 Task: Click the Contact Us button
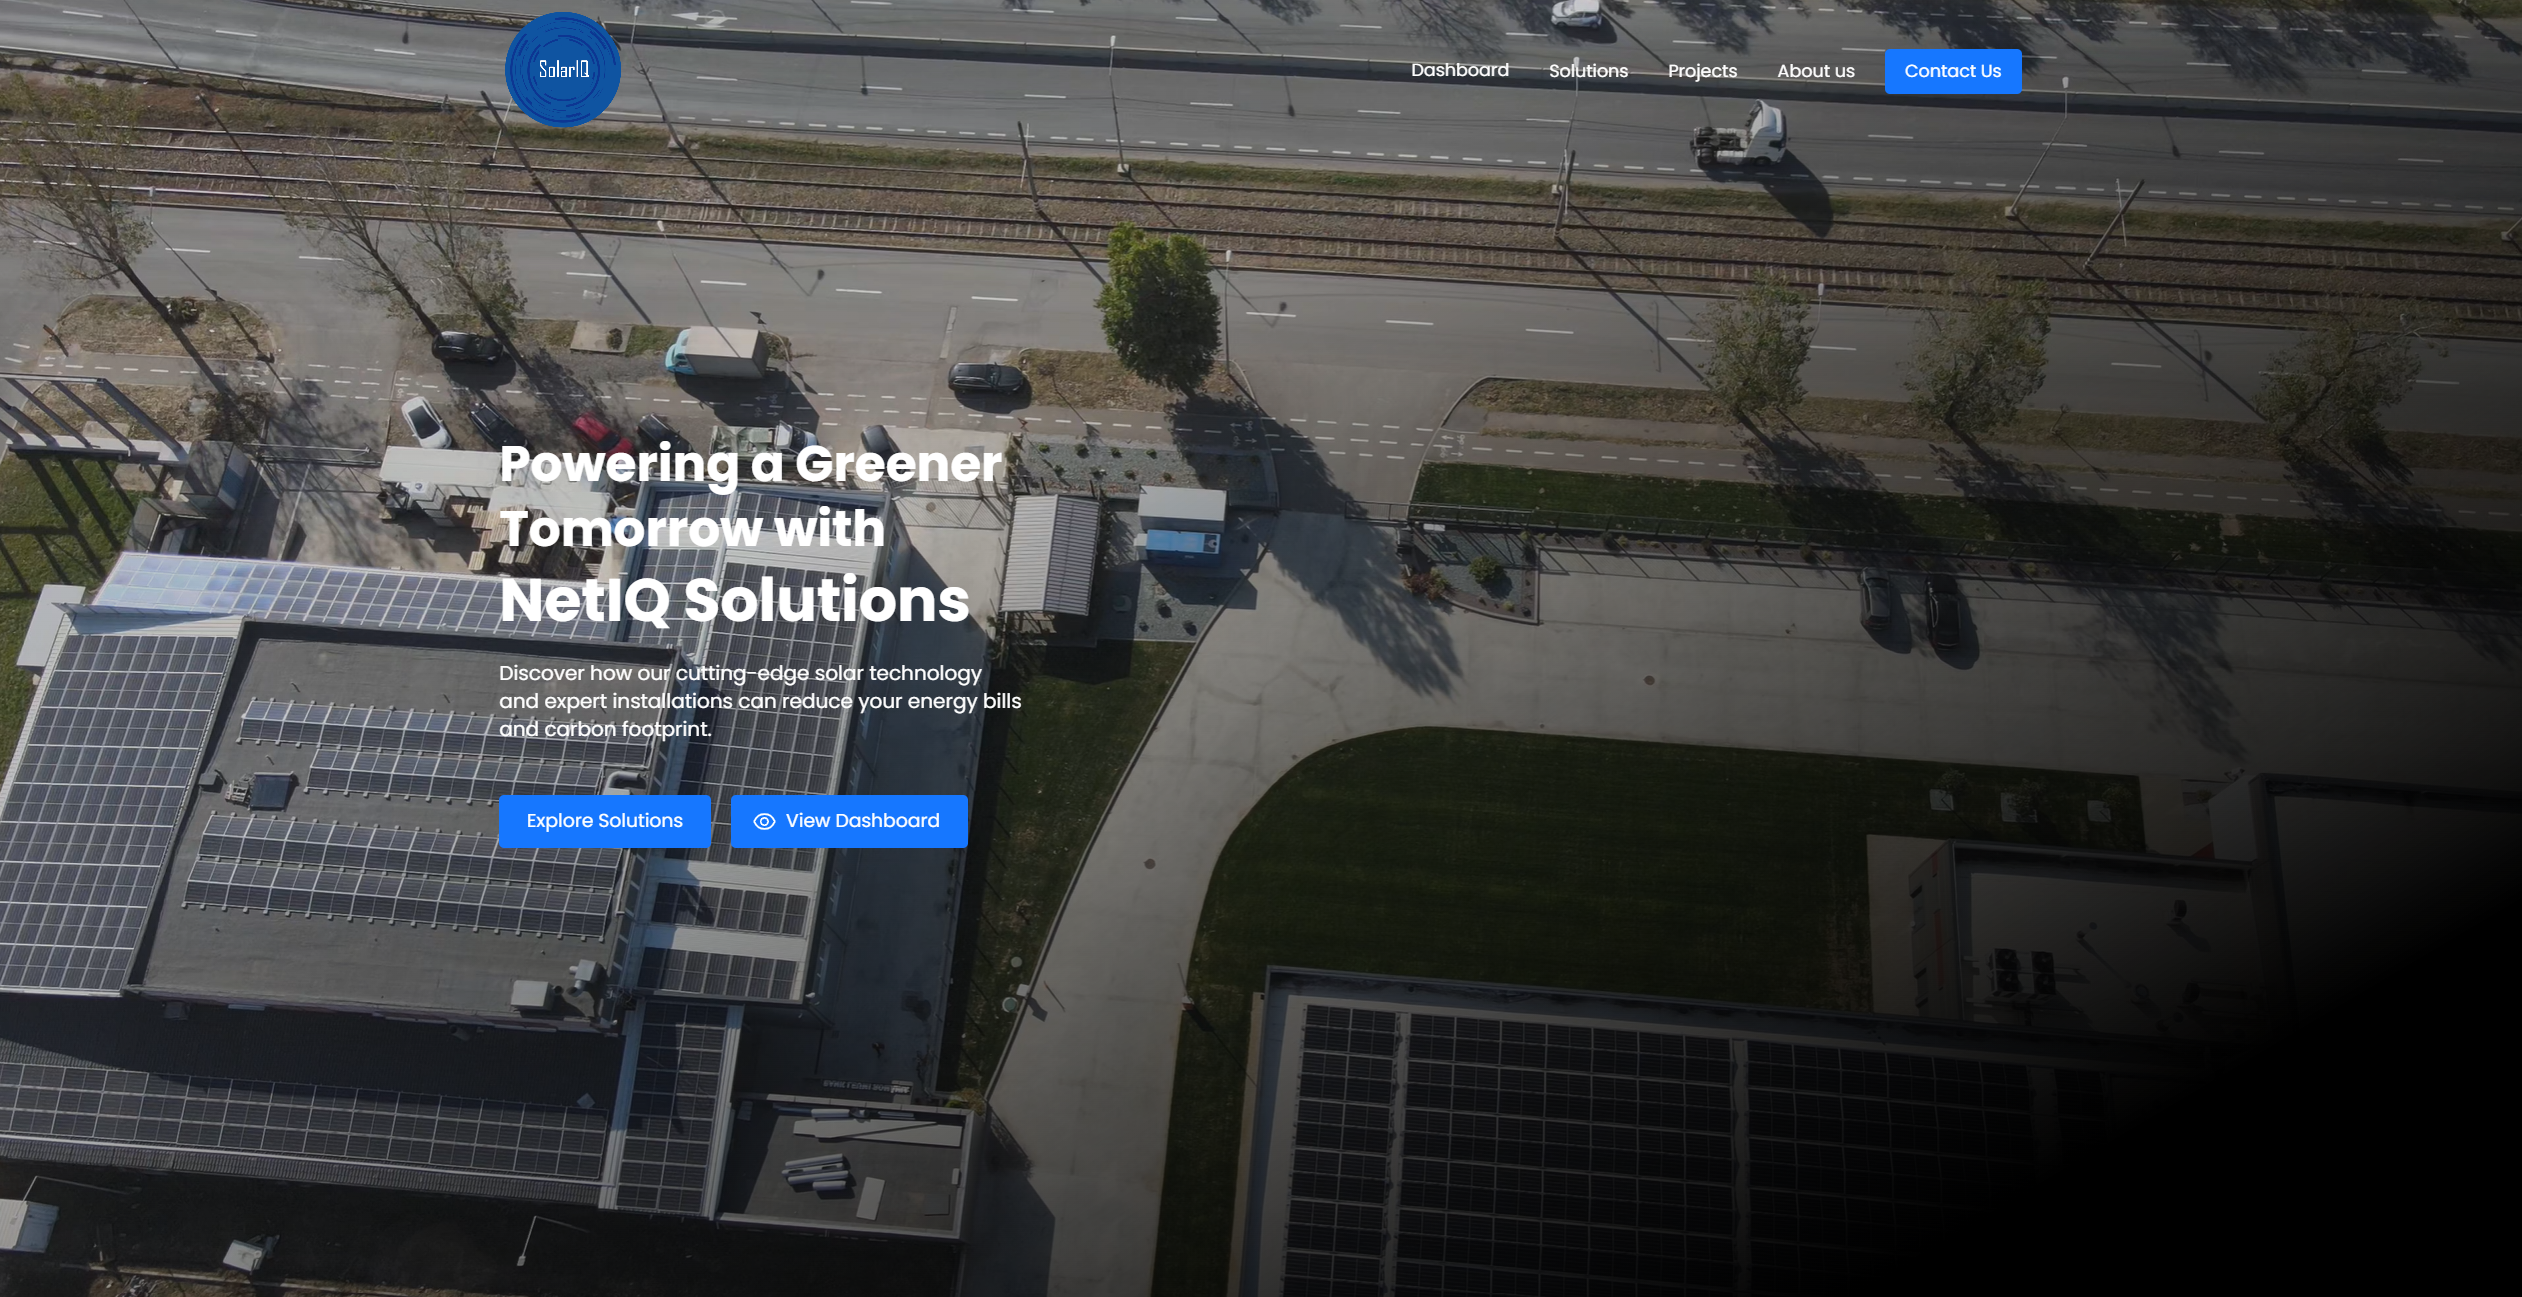pos(1952,71)
